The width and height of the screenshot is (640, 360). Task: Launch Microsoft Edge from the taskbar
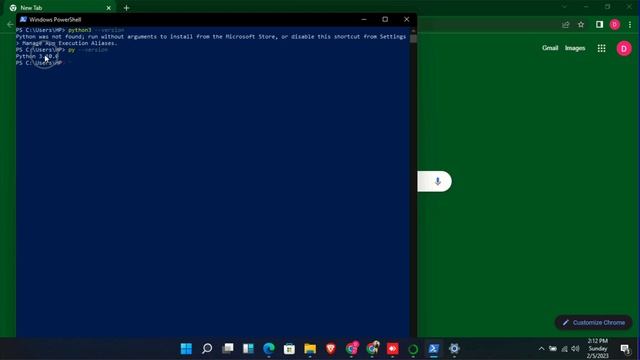point(269,349)
